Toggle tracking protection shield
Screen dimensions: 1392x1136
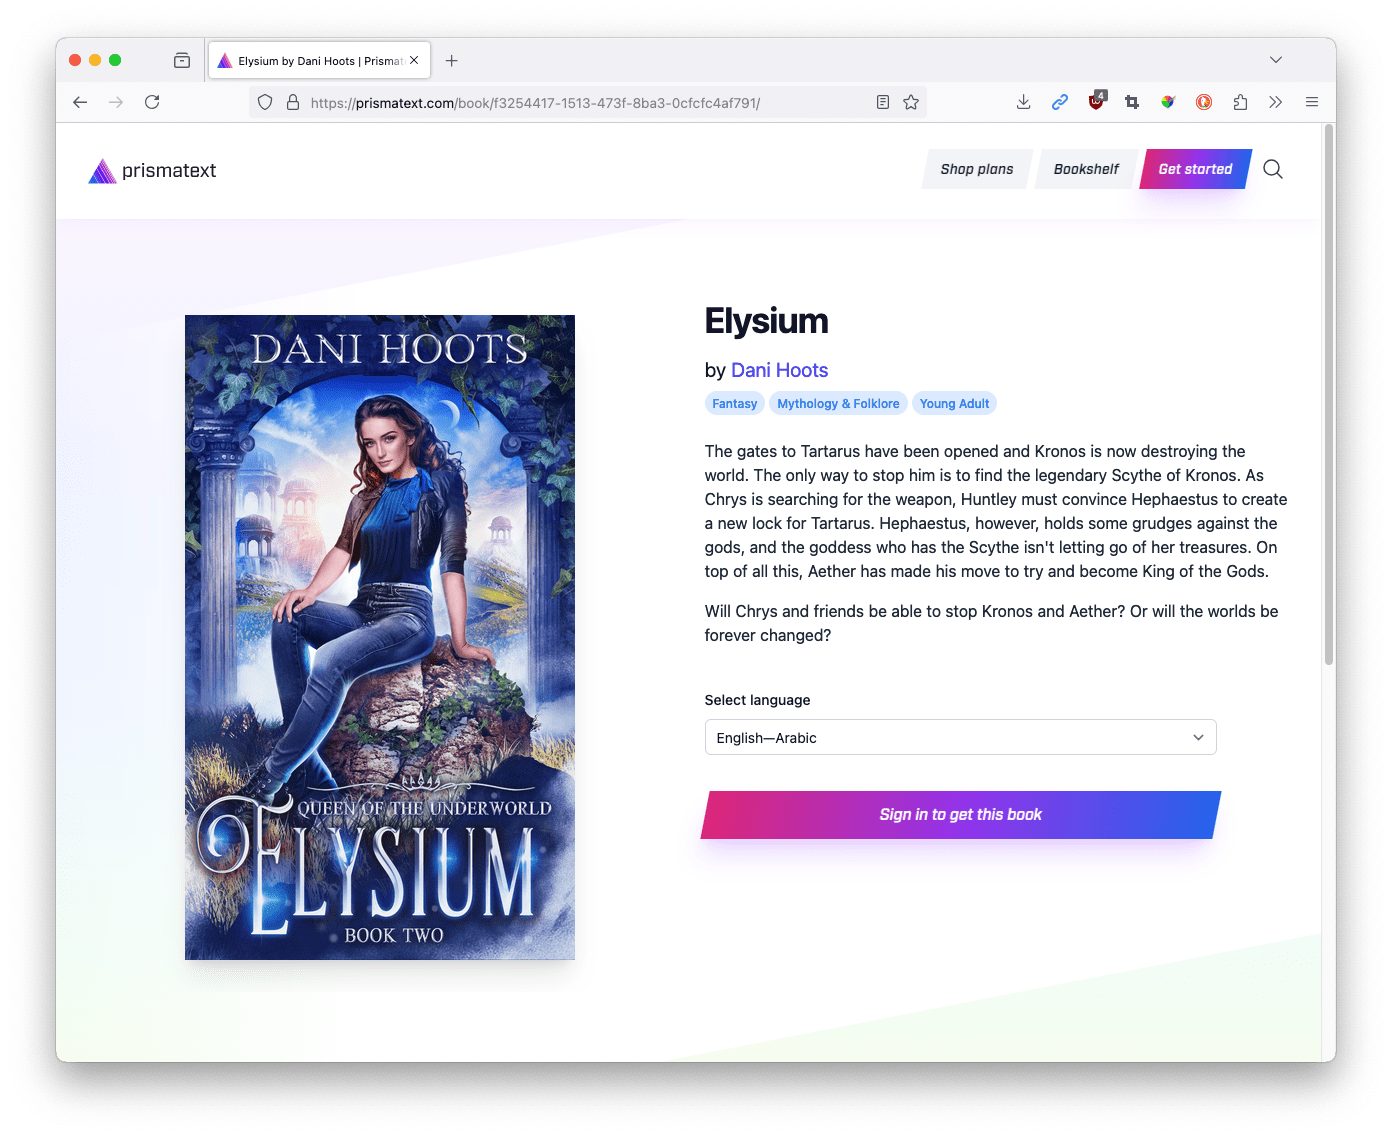pyautogui.click(x=264, y=101)
